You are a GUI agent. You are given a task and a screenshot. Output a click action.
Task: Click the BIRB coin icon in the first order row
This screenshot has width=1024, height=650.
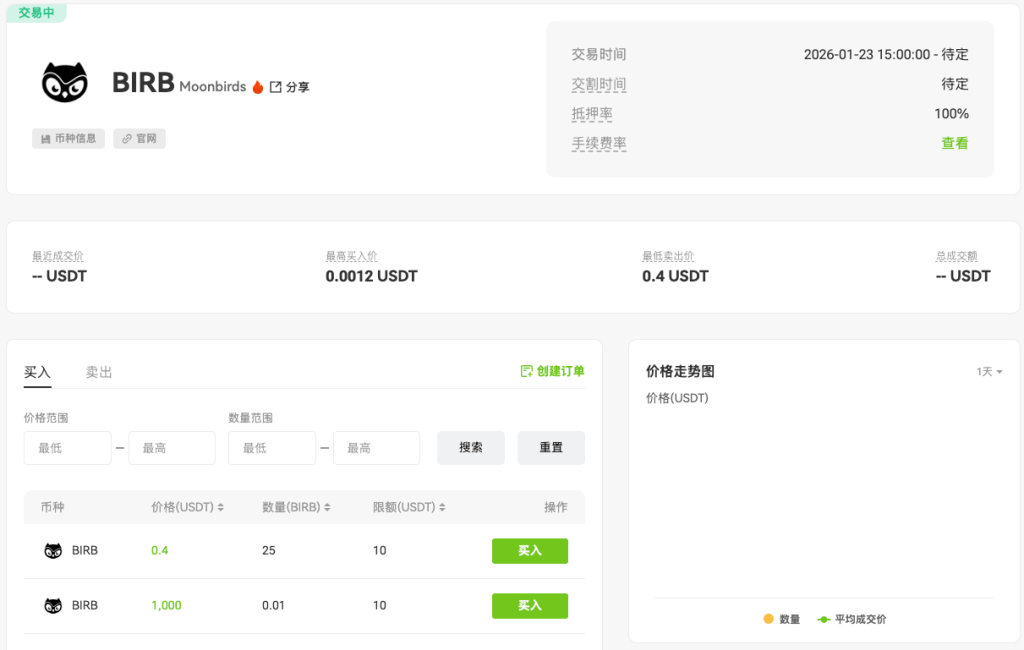pos(53,550)
